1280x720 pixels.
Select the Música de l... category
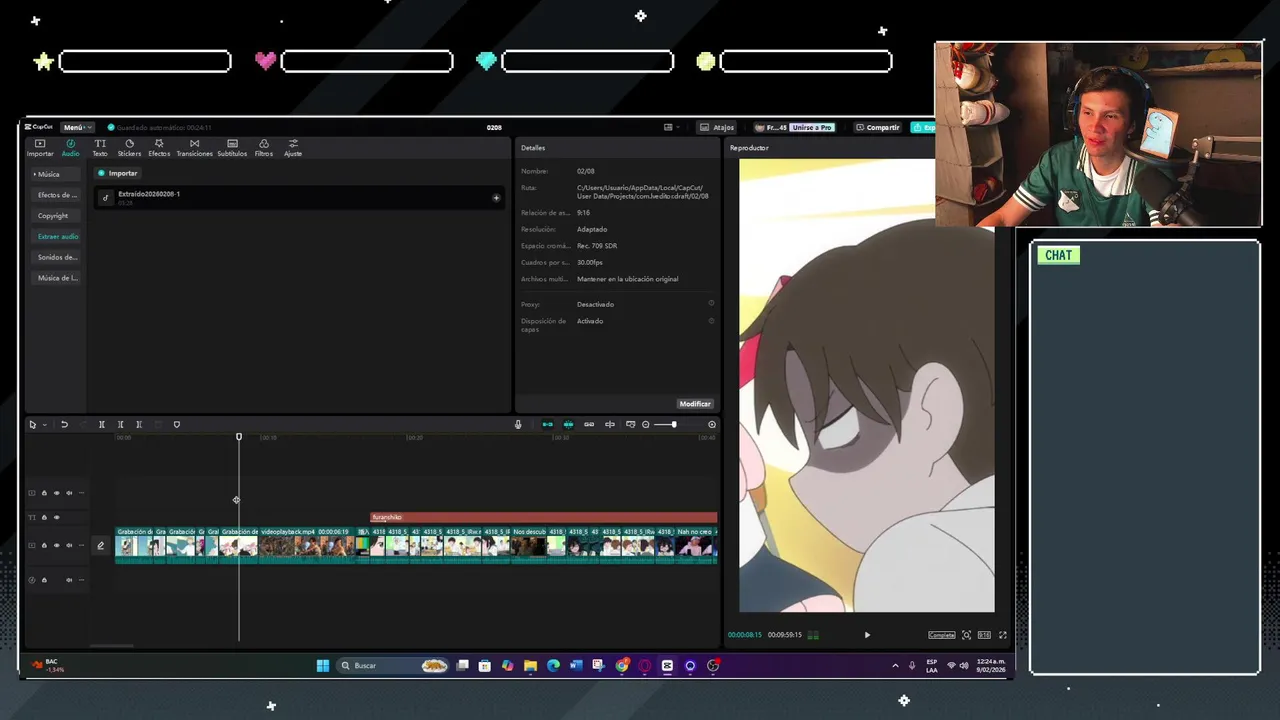(x=57, y=278)
